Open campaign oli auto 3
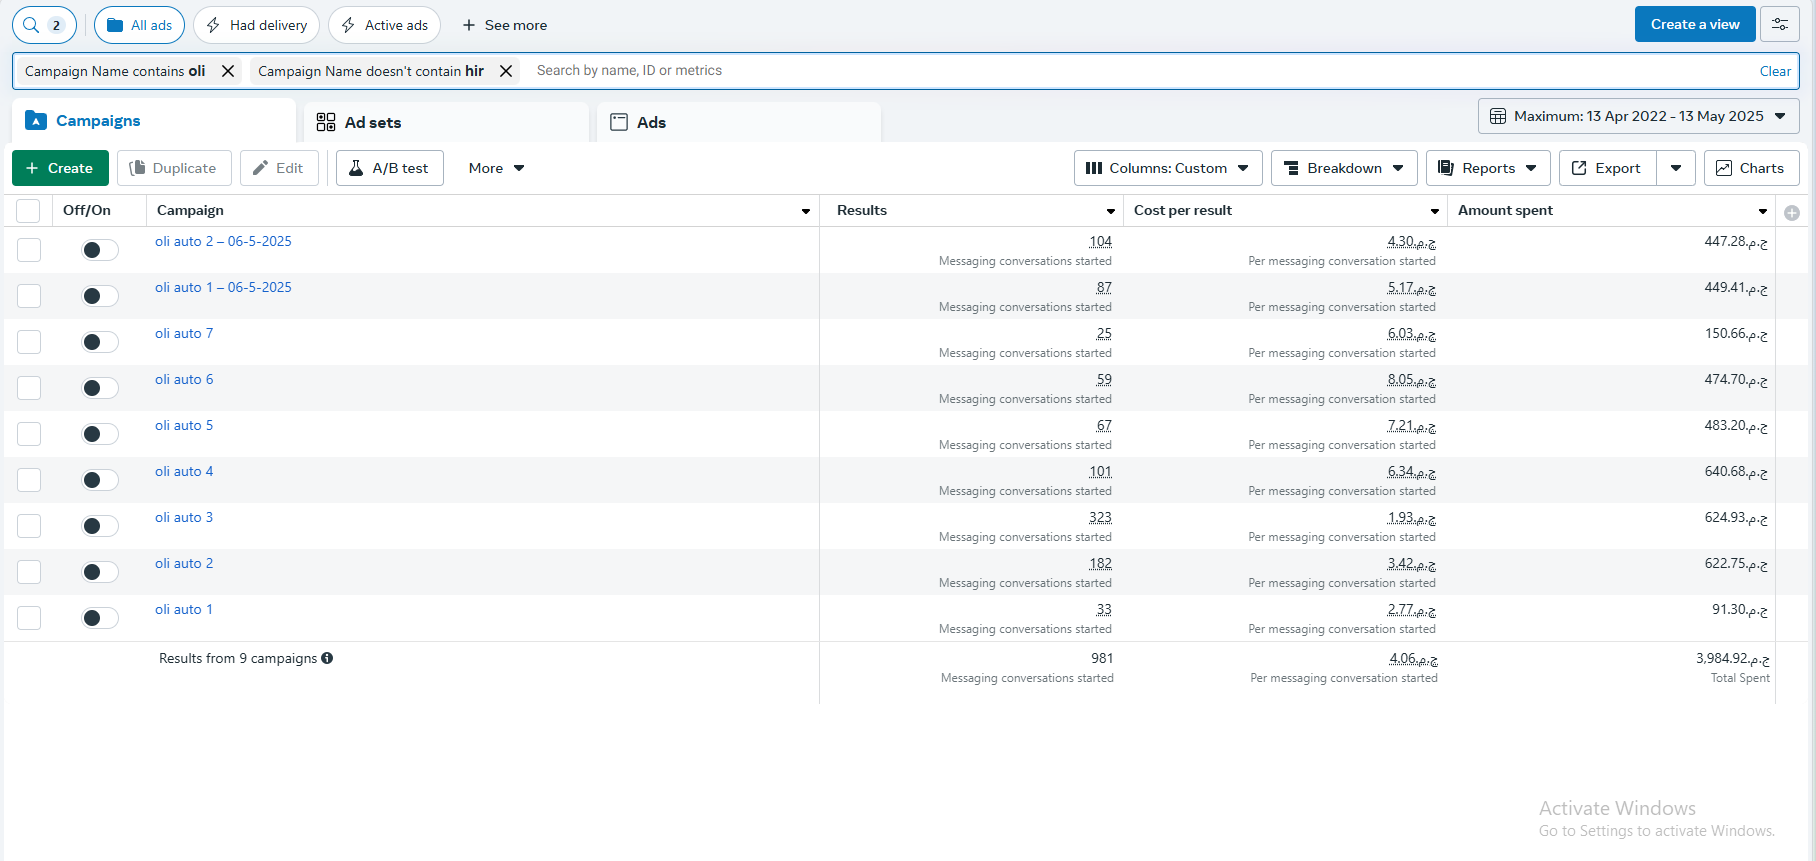The height and width of the screenshot is (861, 1816). pos(184,517)
